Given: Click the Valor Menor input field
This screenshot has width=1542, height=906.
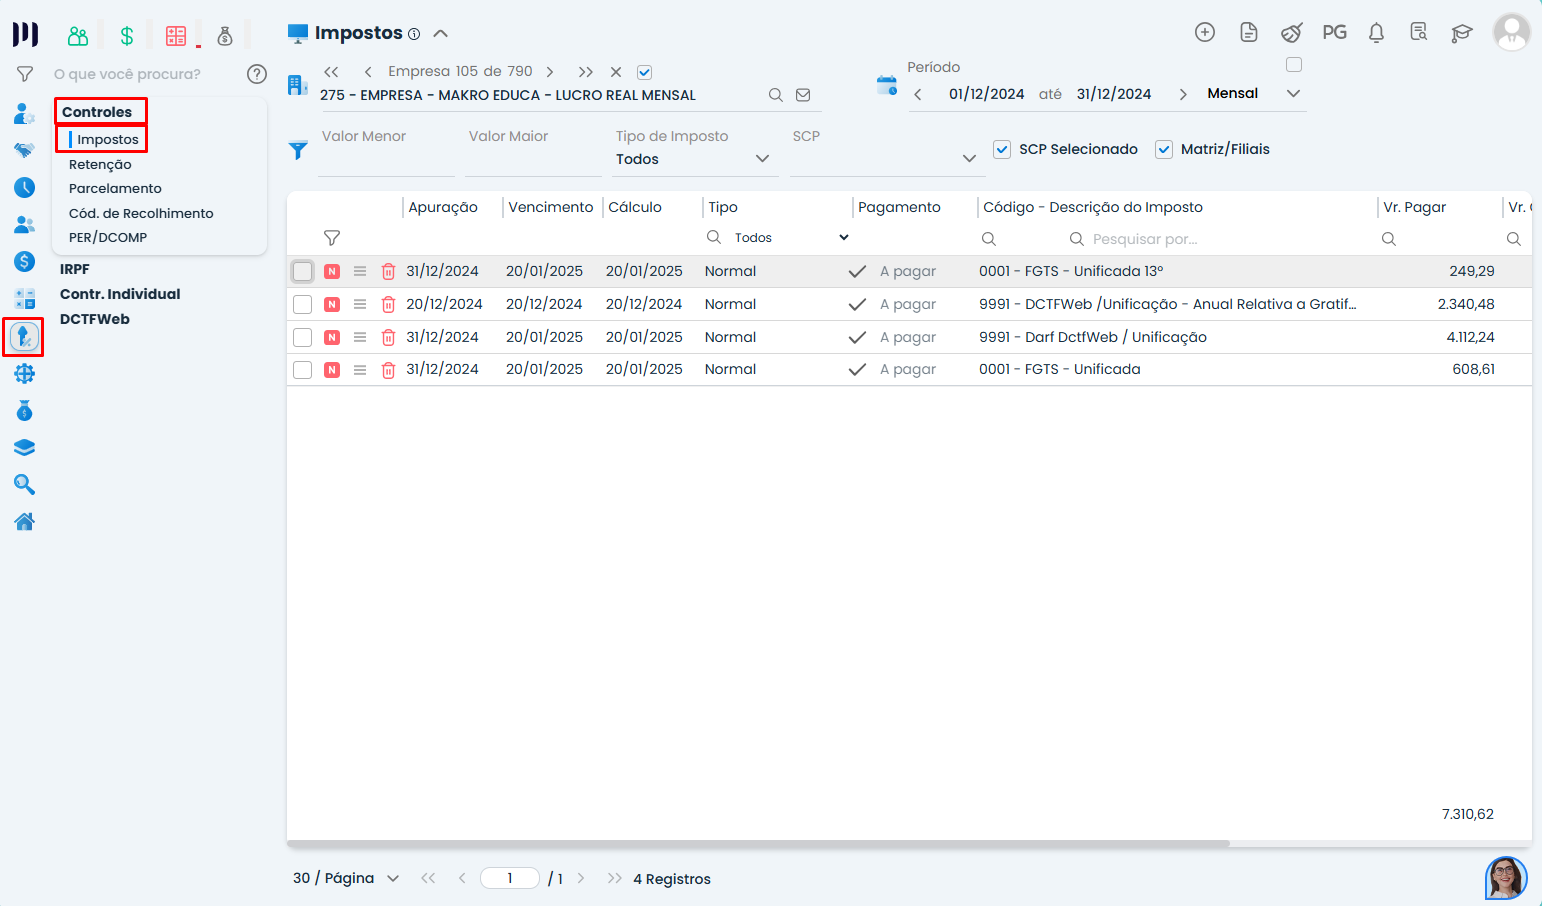Looking at the screenshot, I should tap(386, 160).
